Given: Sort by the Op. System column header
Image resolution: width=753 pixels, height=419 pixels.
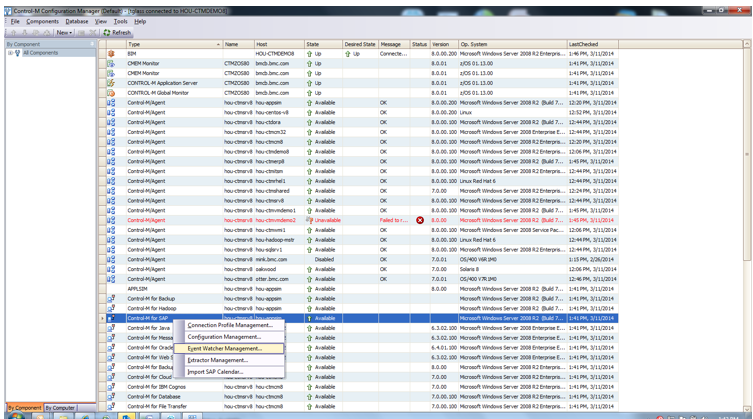Looking at the screenshot, I should pyautogui.click(x=512, y=44).
